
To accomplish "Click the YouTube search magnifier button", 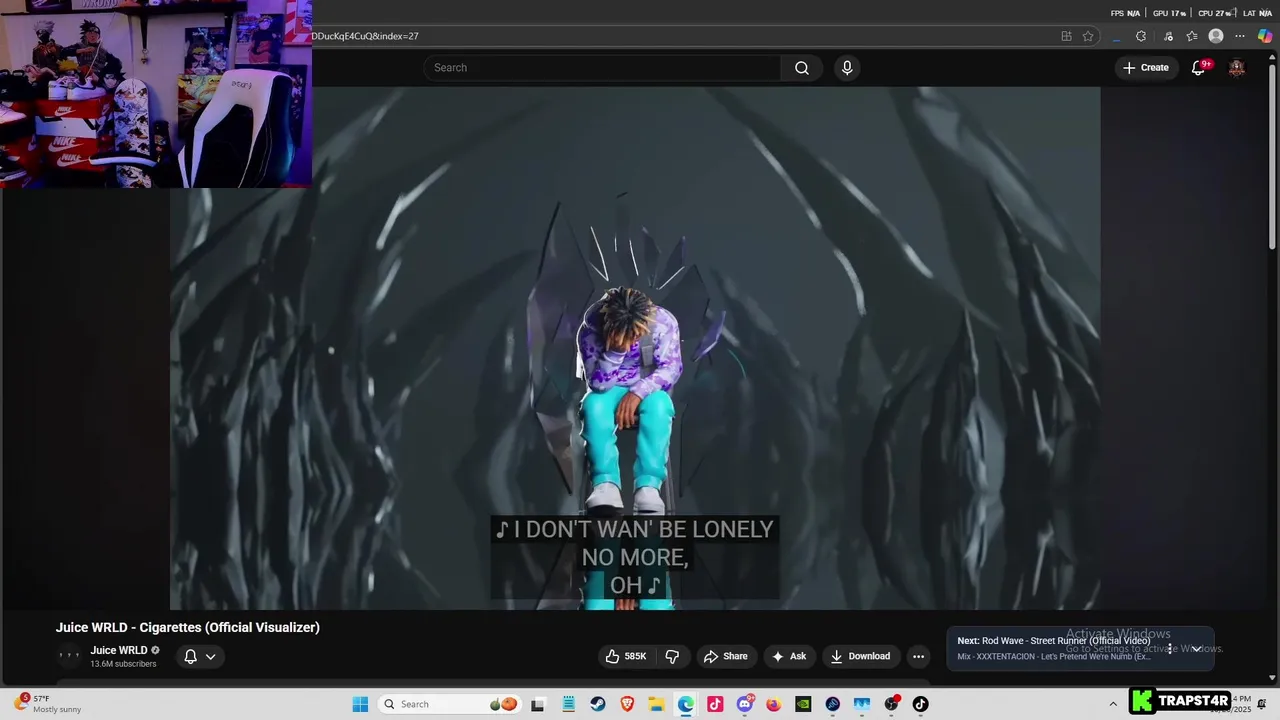I will tap(802, 68).
